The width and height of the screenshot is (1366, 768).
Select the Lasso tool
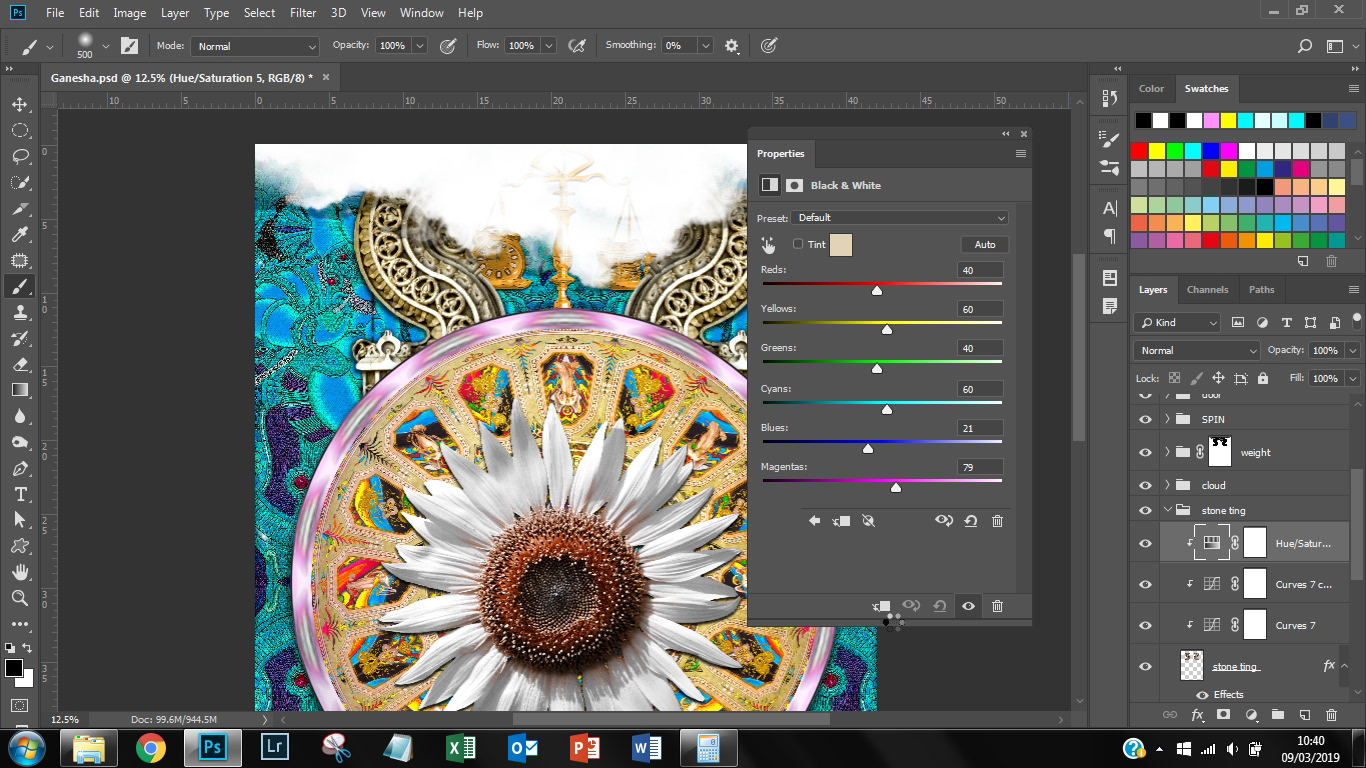(x=20, y=157)
